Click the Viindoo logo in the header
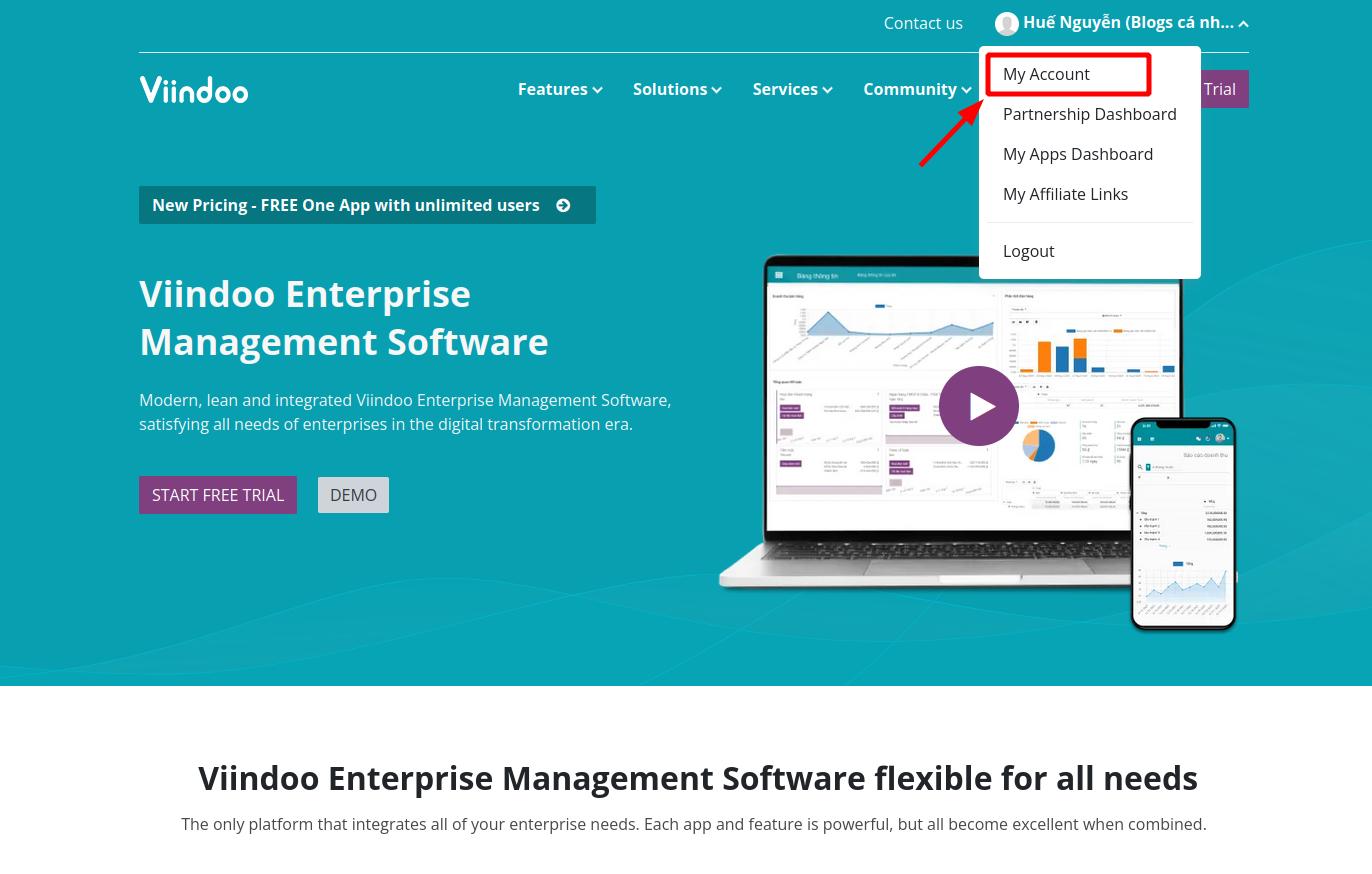Image resolution: width=1372 pixels, height=874 pixels. click(x=193, y=89)
